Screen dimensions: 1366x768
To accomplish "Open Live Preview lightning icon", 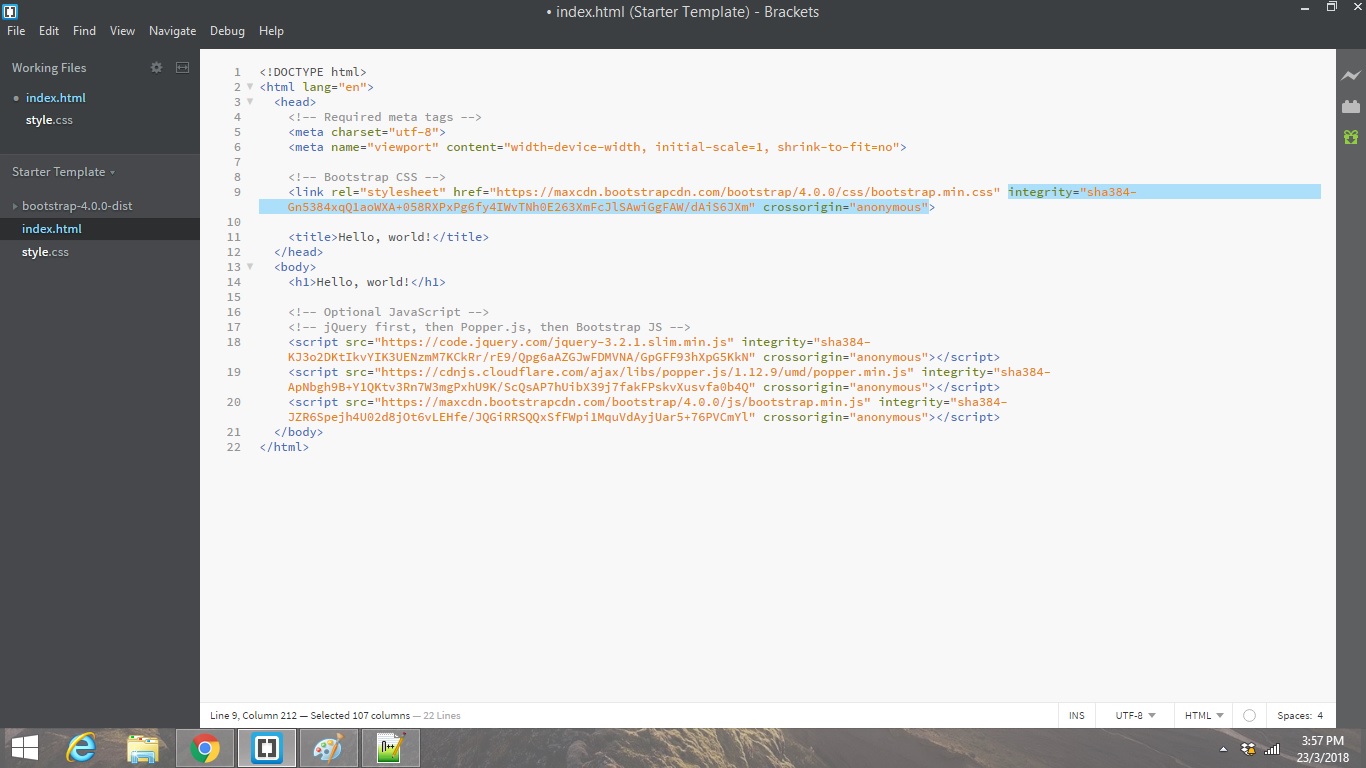I will click(x=1351, y=76).
